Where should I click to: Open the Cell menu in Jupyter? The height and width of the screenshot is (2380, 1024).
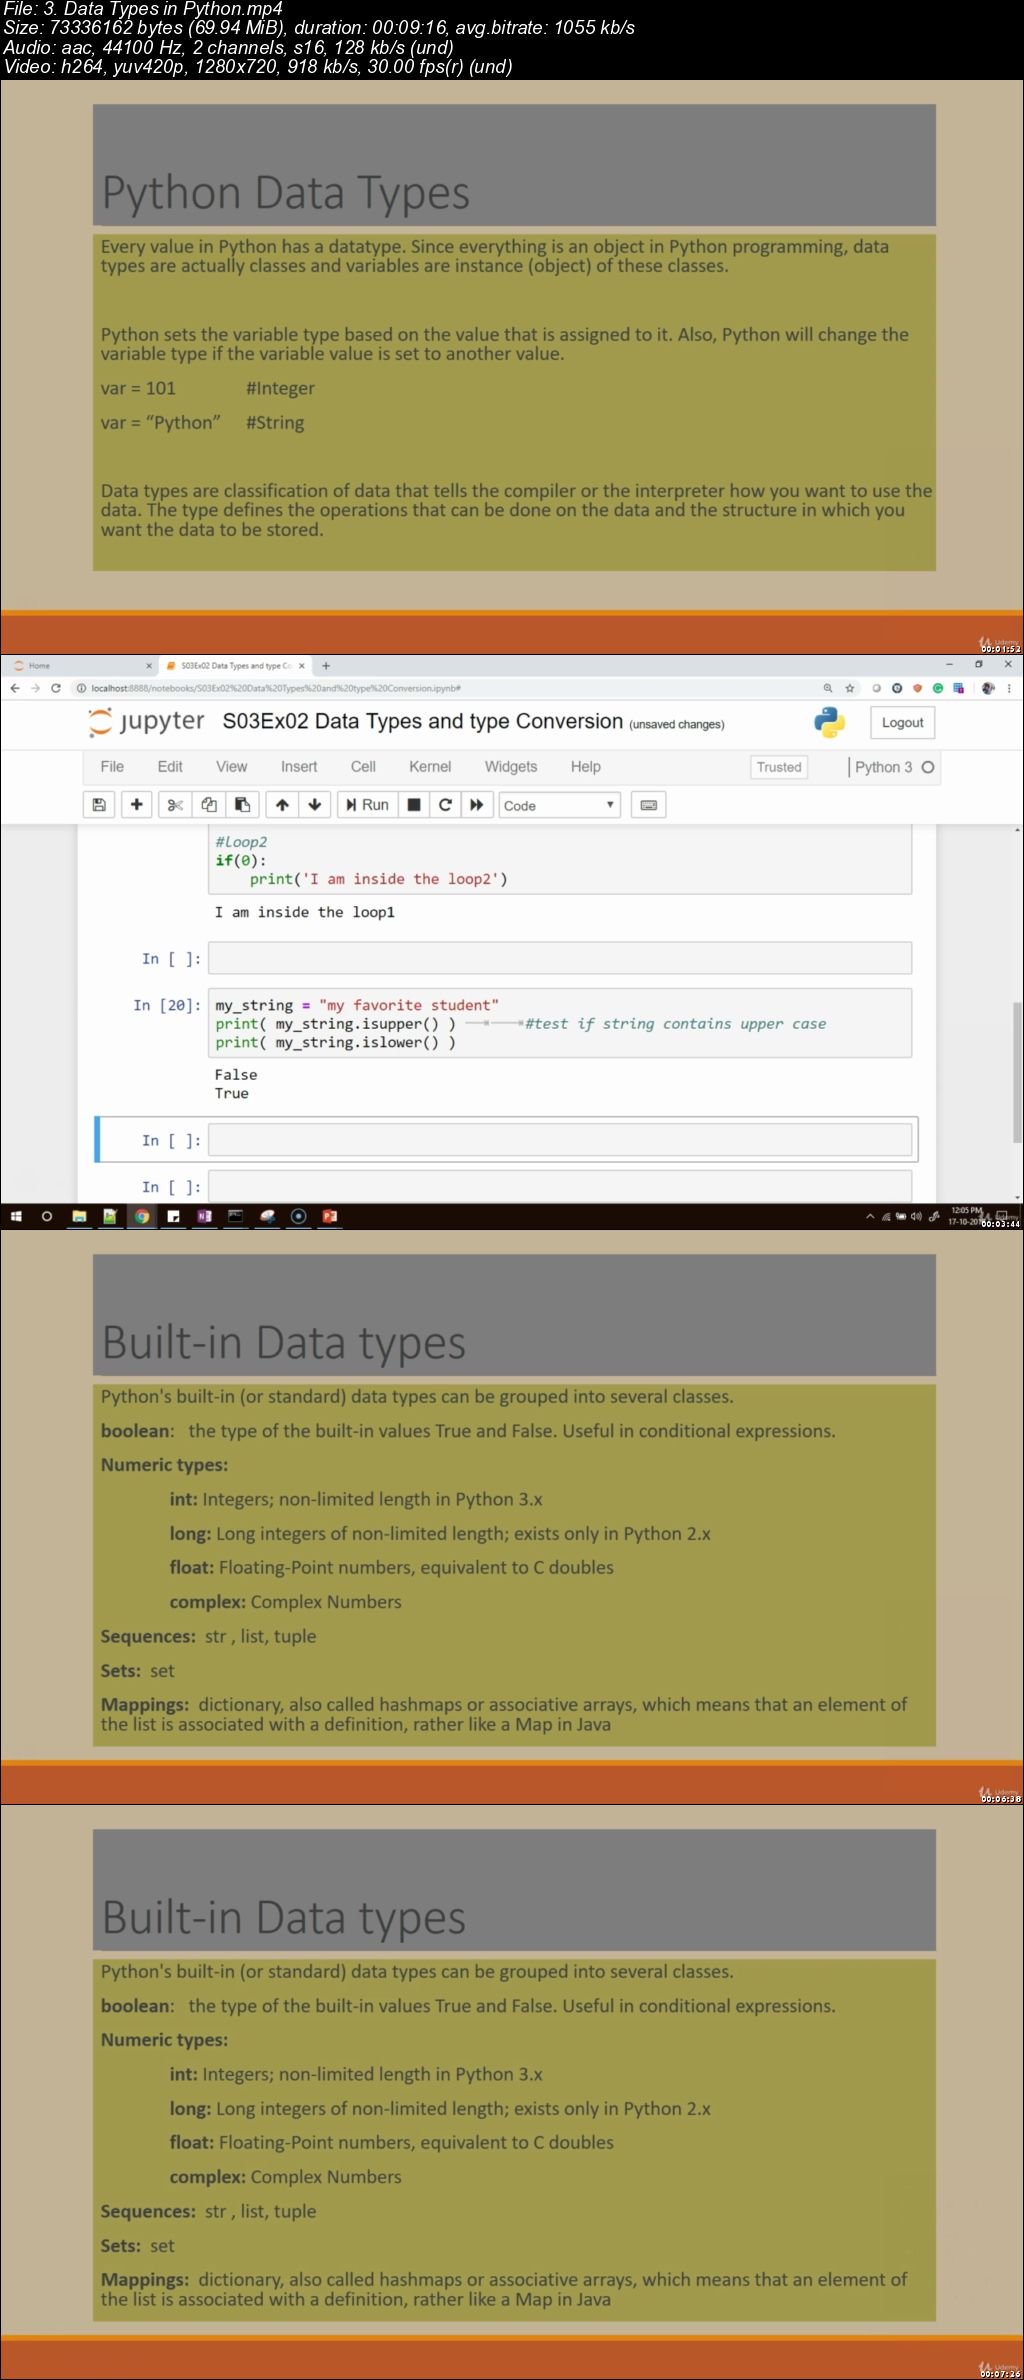point(363,767)
